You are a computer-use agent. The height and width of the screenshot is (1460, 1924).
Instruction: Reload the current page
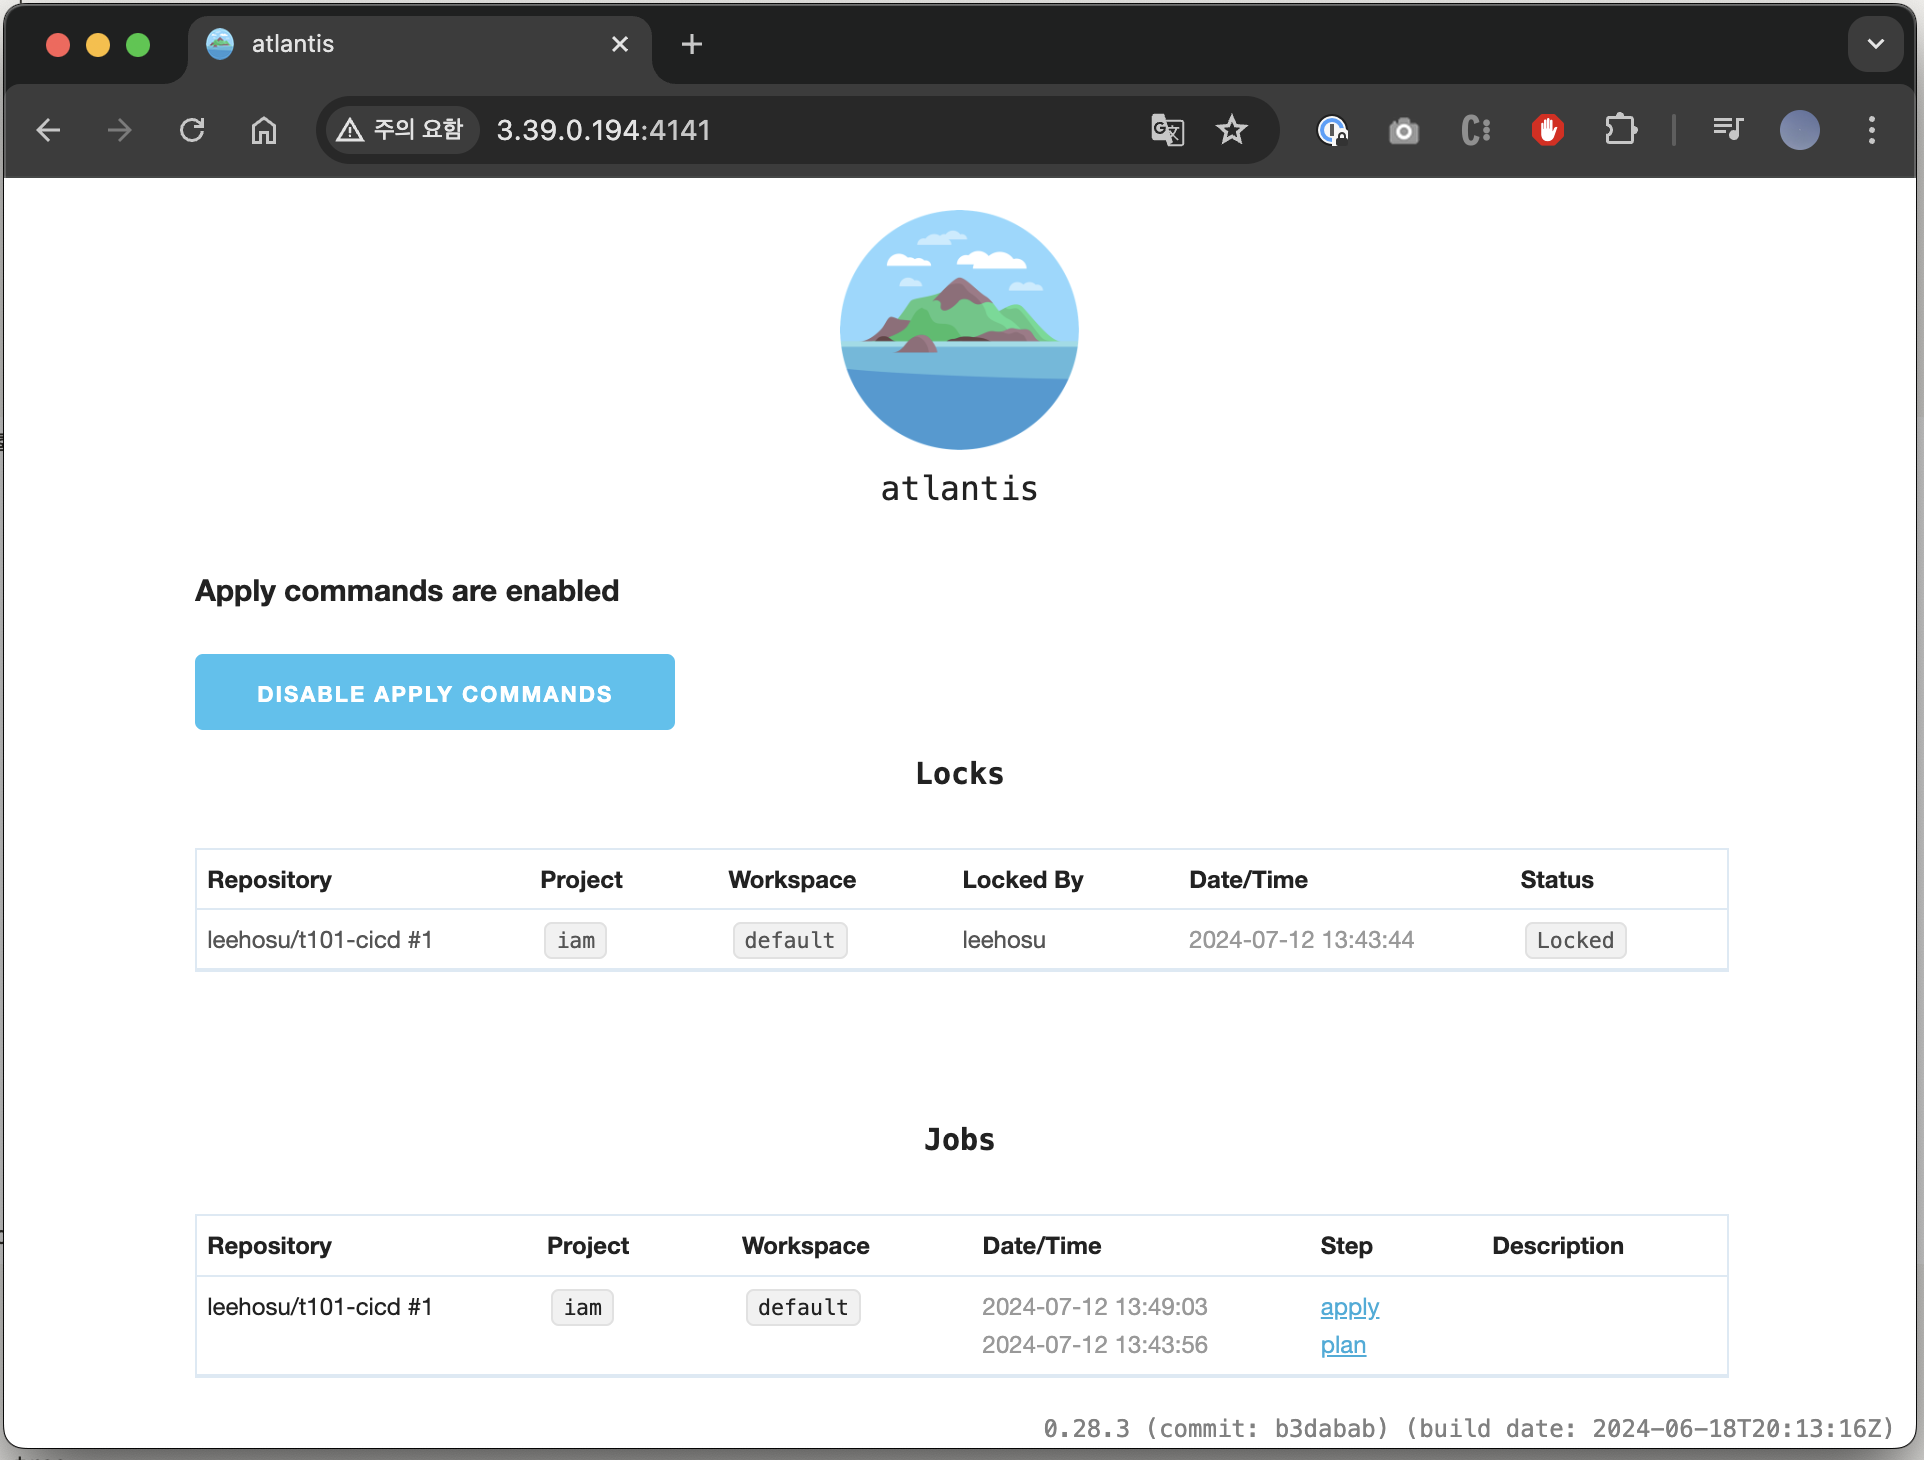(192, 130)
